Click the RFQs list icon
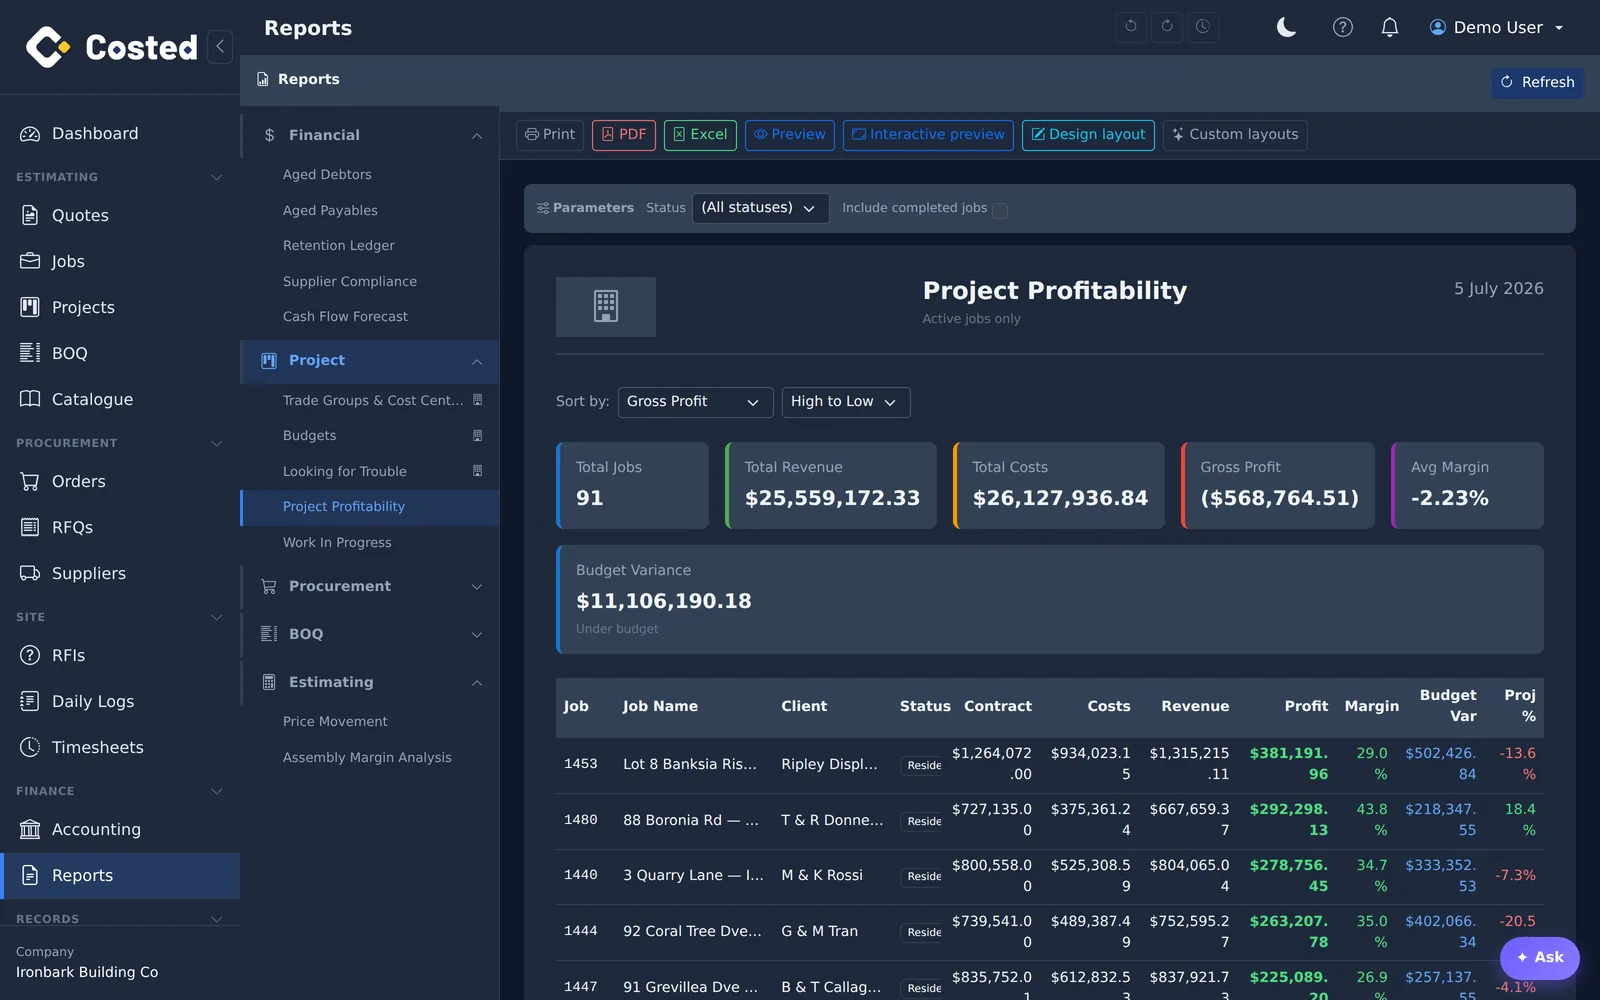1600x1000 pixels. tap(30, 527)
